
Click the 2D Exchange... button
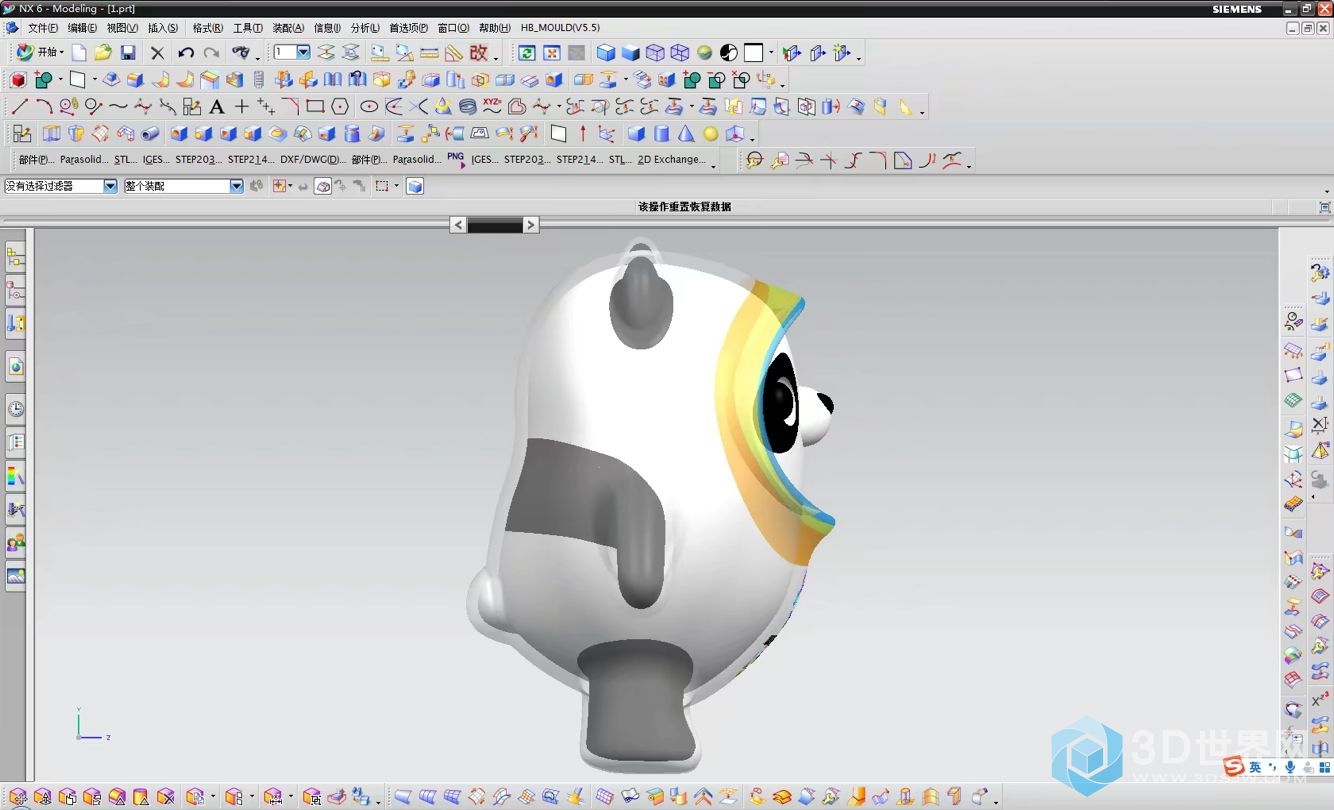point(672,159)
